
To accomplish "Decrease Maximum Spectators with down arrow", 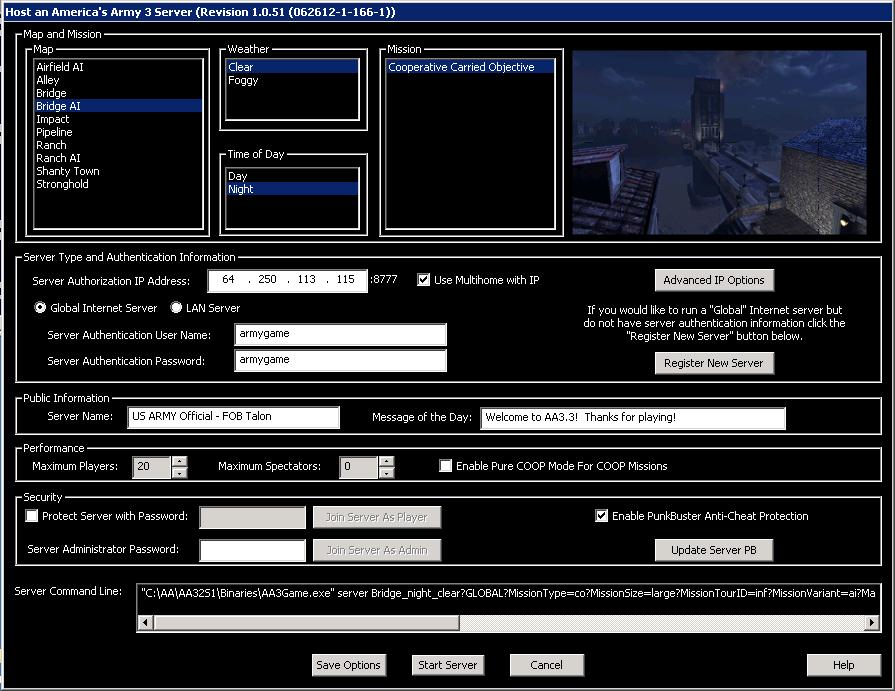I will (x=386, y=472).
